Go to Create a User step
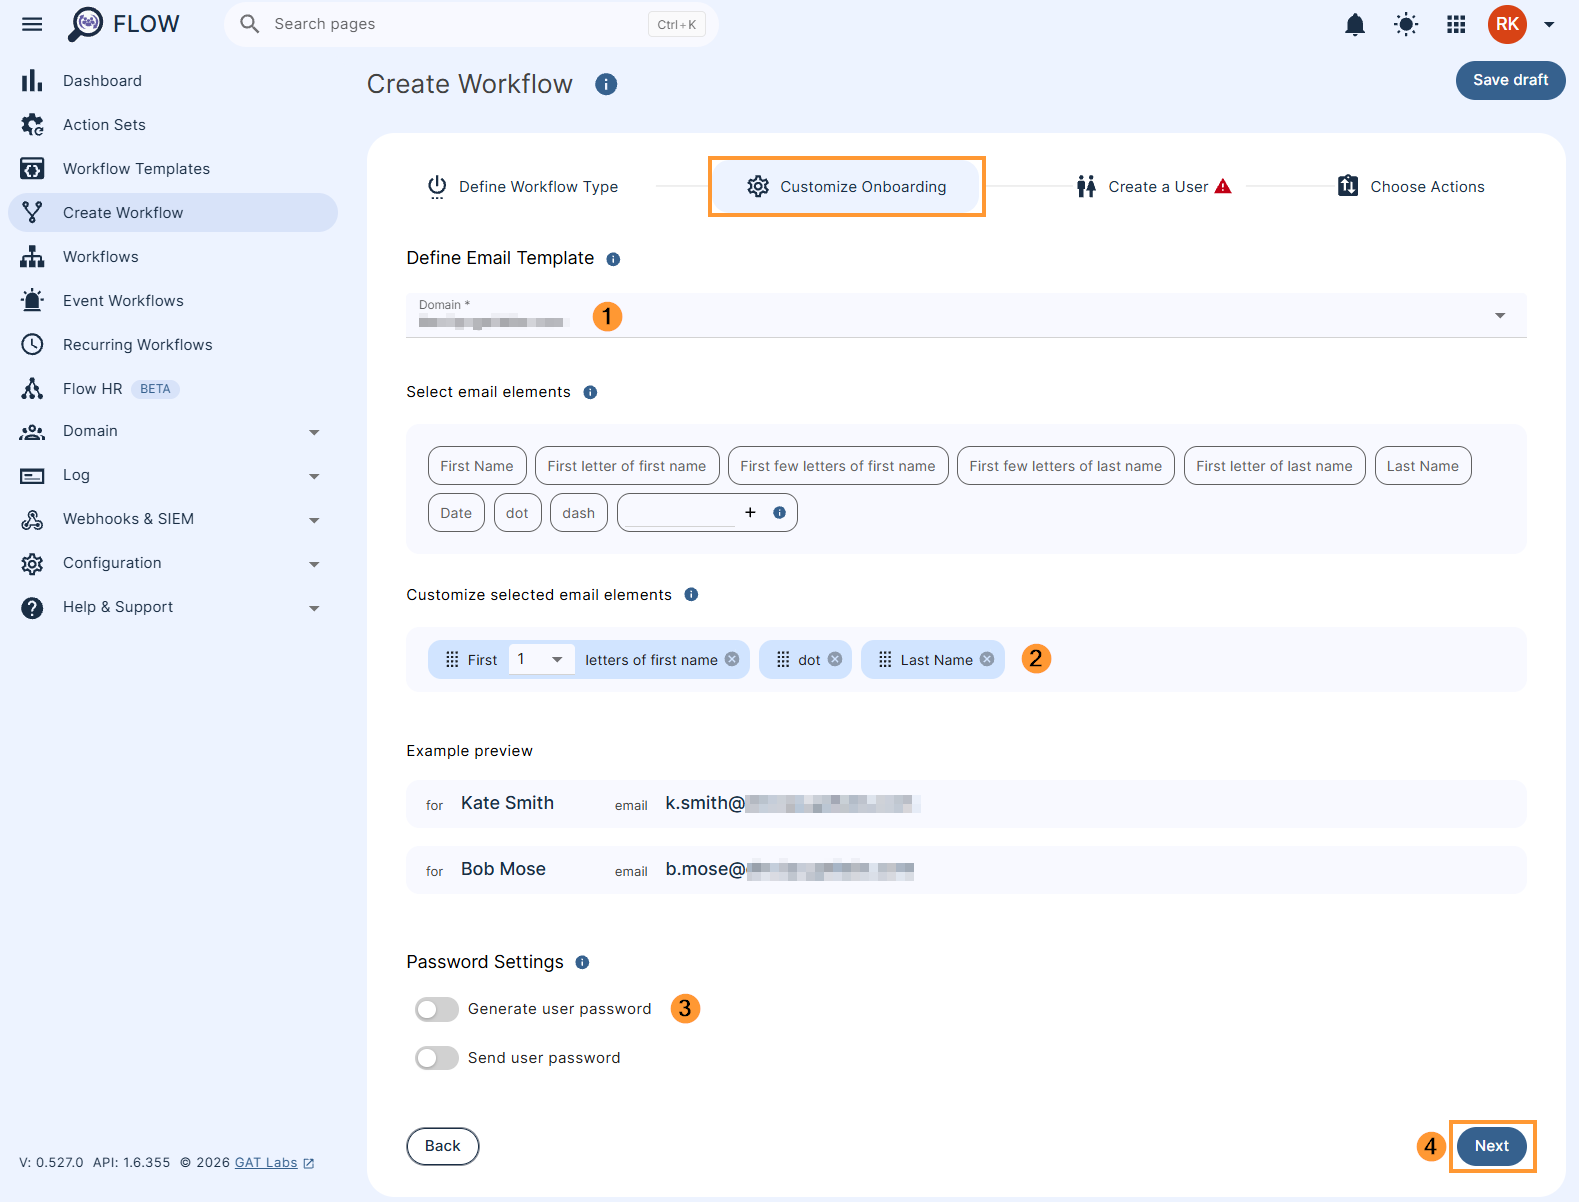1579x1202 pixels. point(1154,186)
